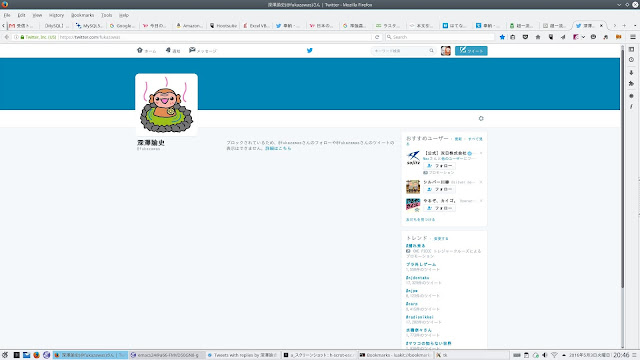Viewport: 640px width, 360px height.
Task: Open Twitter Notifications (通知)
Action: pos(173,51)
